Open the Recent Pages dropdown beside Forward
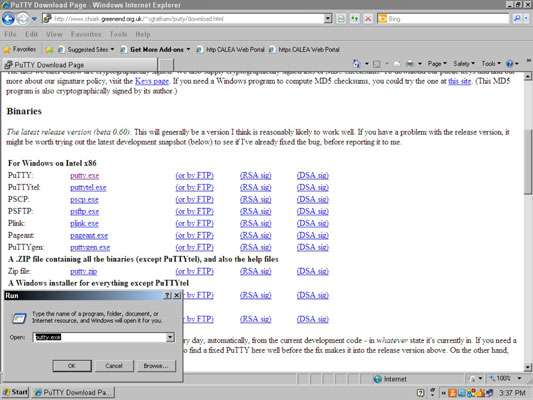This screenshot has height=400, width=533. coord(34,19)
